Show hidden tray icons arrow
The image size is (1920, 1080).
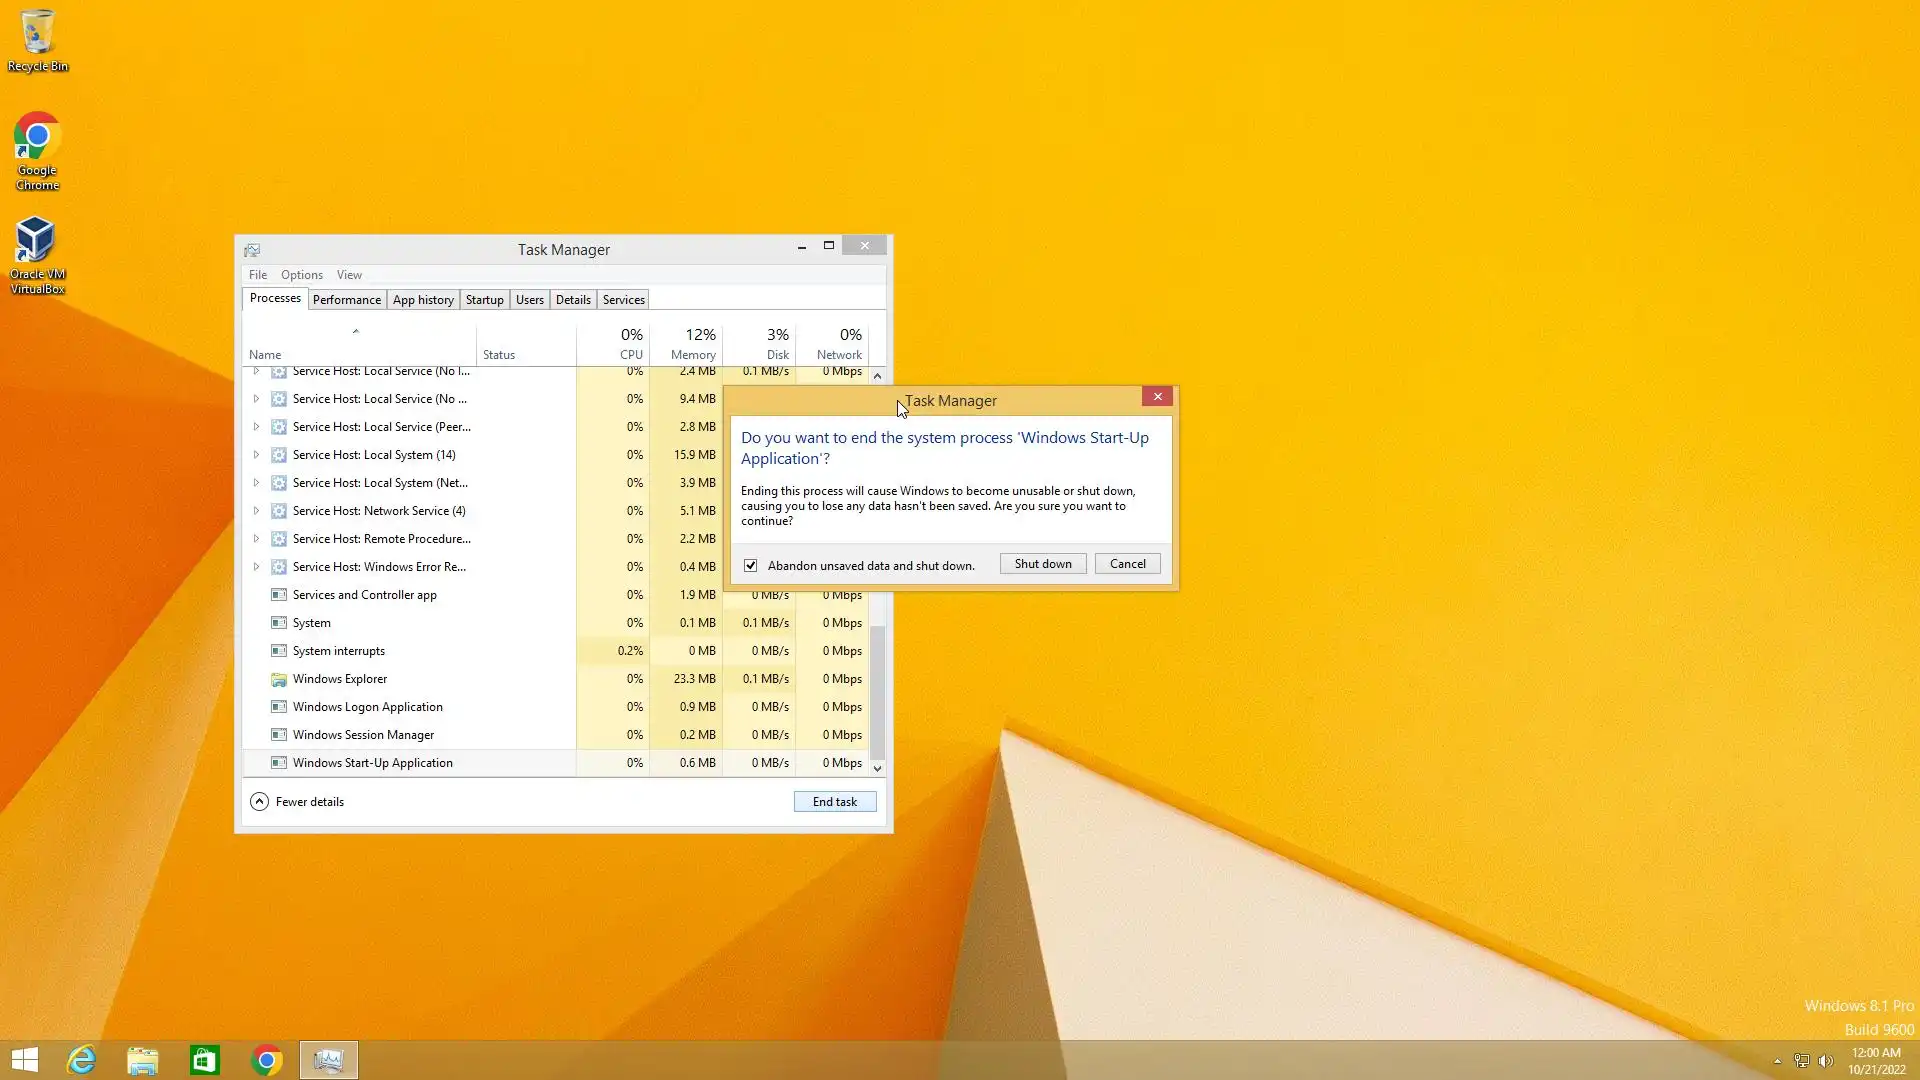[x=1777, y=1061]
